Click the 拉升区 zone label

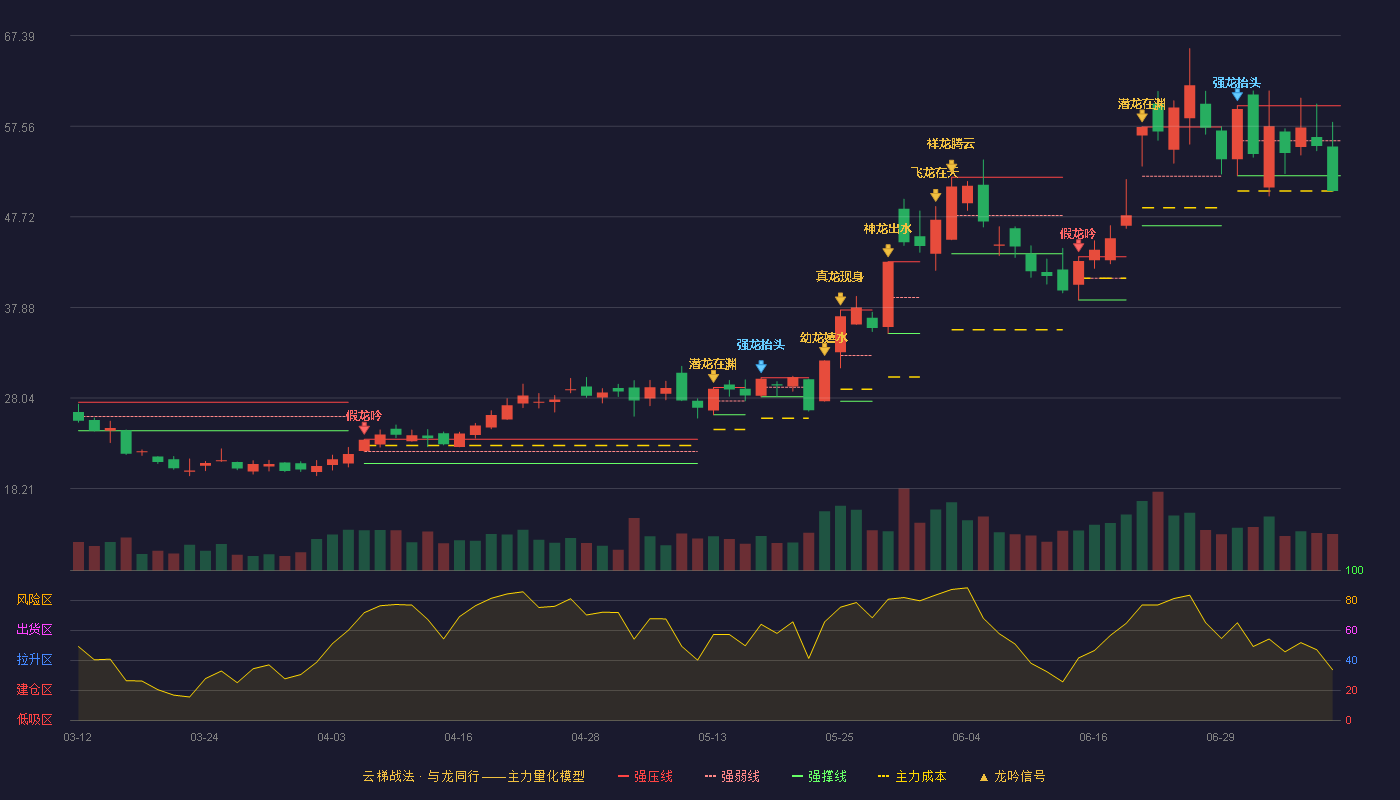(x=34, y=660)
